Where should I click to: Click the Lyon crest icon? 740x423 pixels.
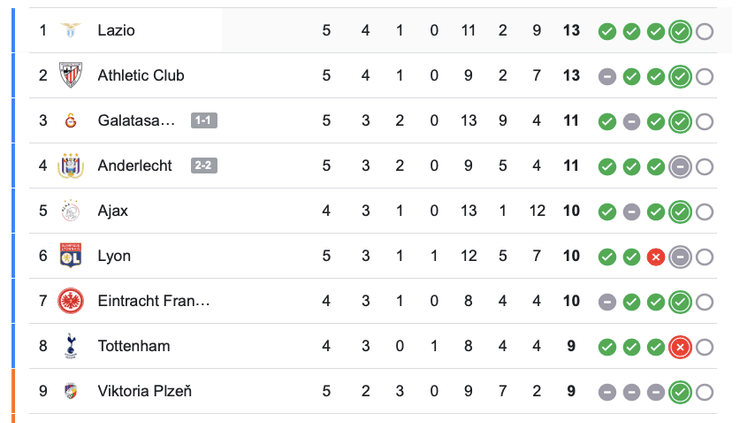[71, 256]
